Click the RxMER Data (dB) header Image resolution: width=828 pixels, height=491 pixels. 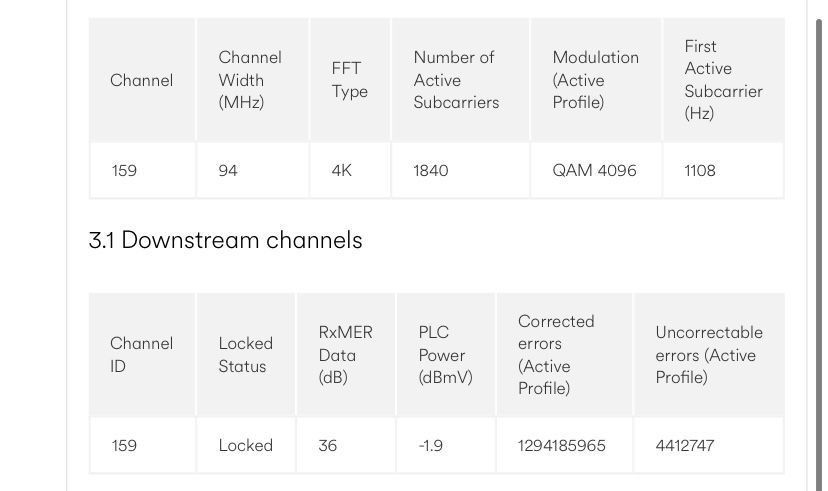345,355
